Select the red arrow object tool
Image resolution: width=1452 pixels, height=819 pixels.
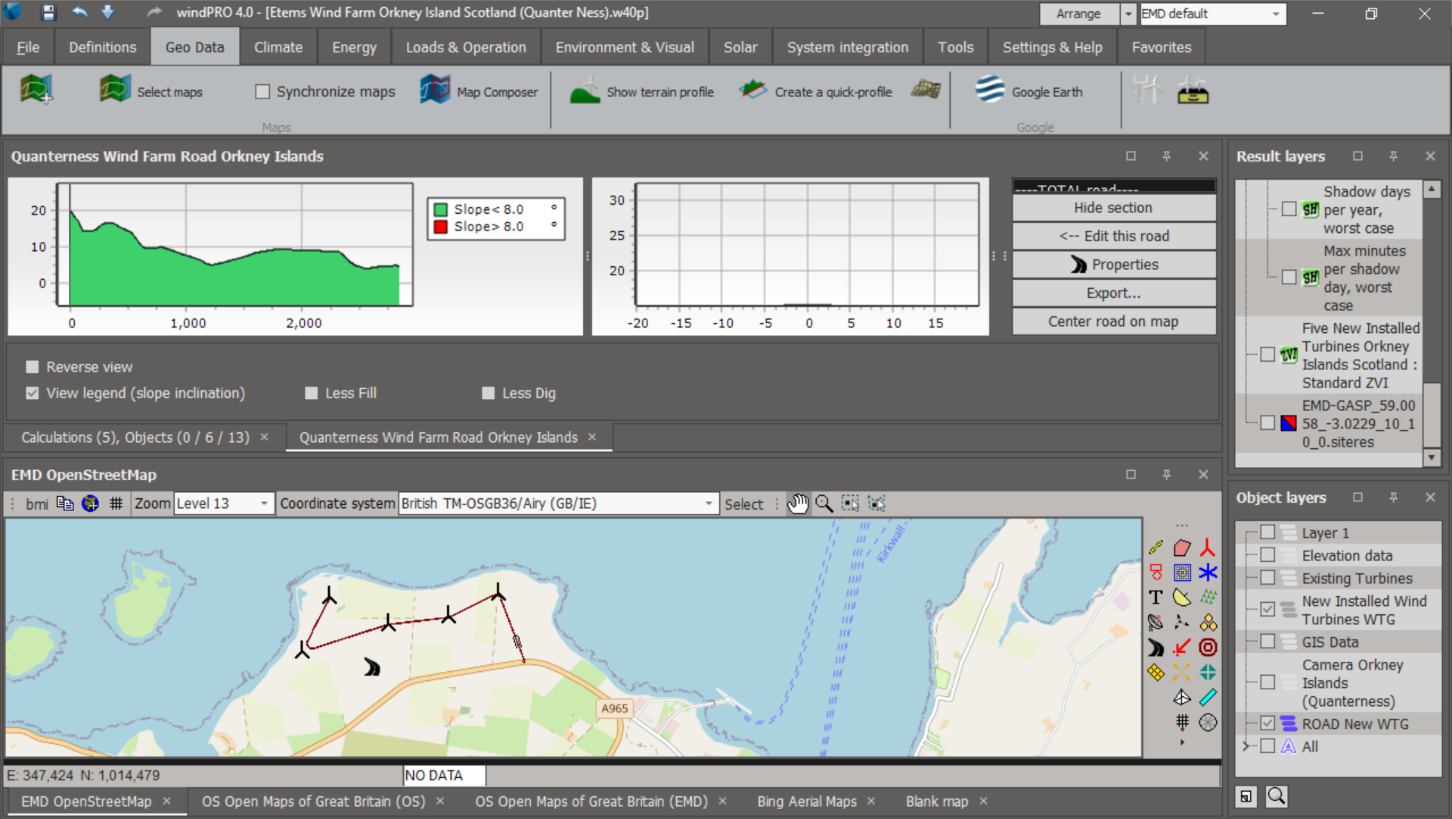coord(1182,648)
